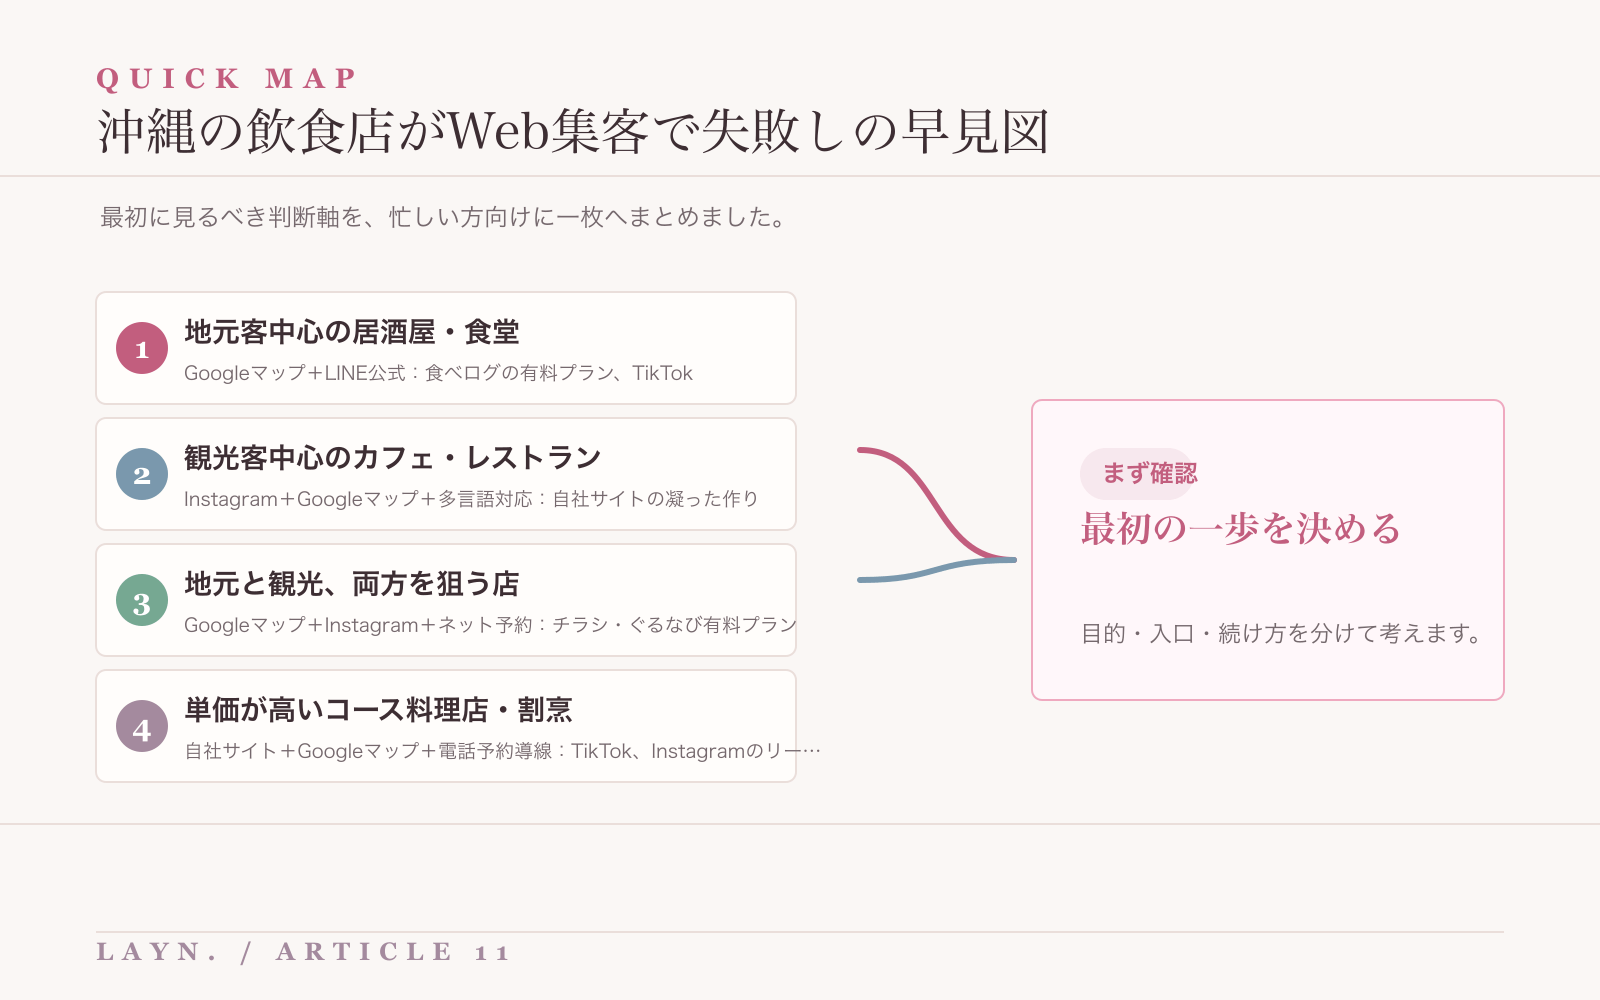
Task: Click the LAYN. / ARTICLE 11 footer
Action: pyautogui.click(x=304, y=952)
